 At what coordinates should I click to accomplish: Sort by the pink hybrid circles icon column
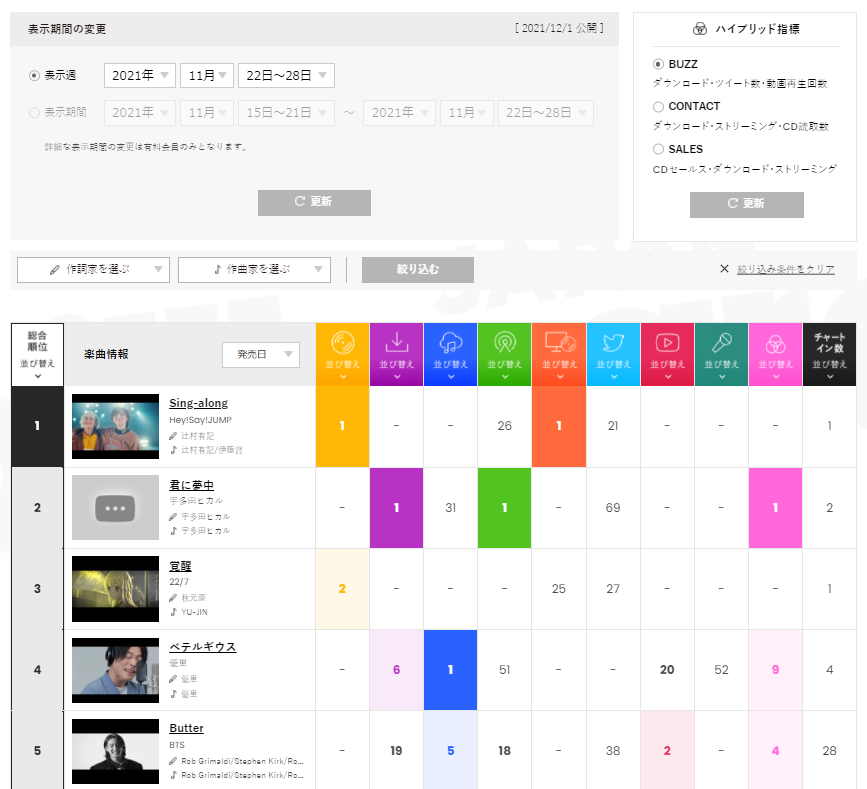click(x=775, y=354)
